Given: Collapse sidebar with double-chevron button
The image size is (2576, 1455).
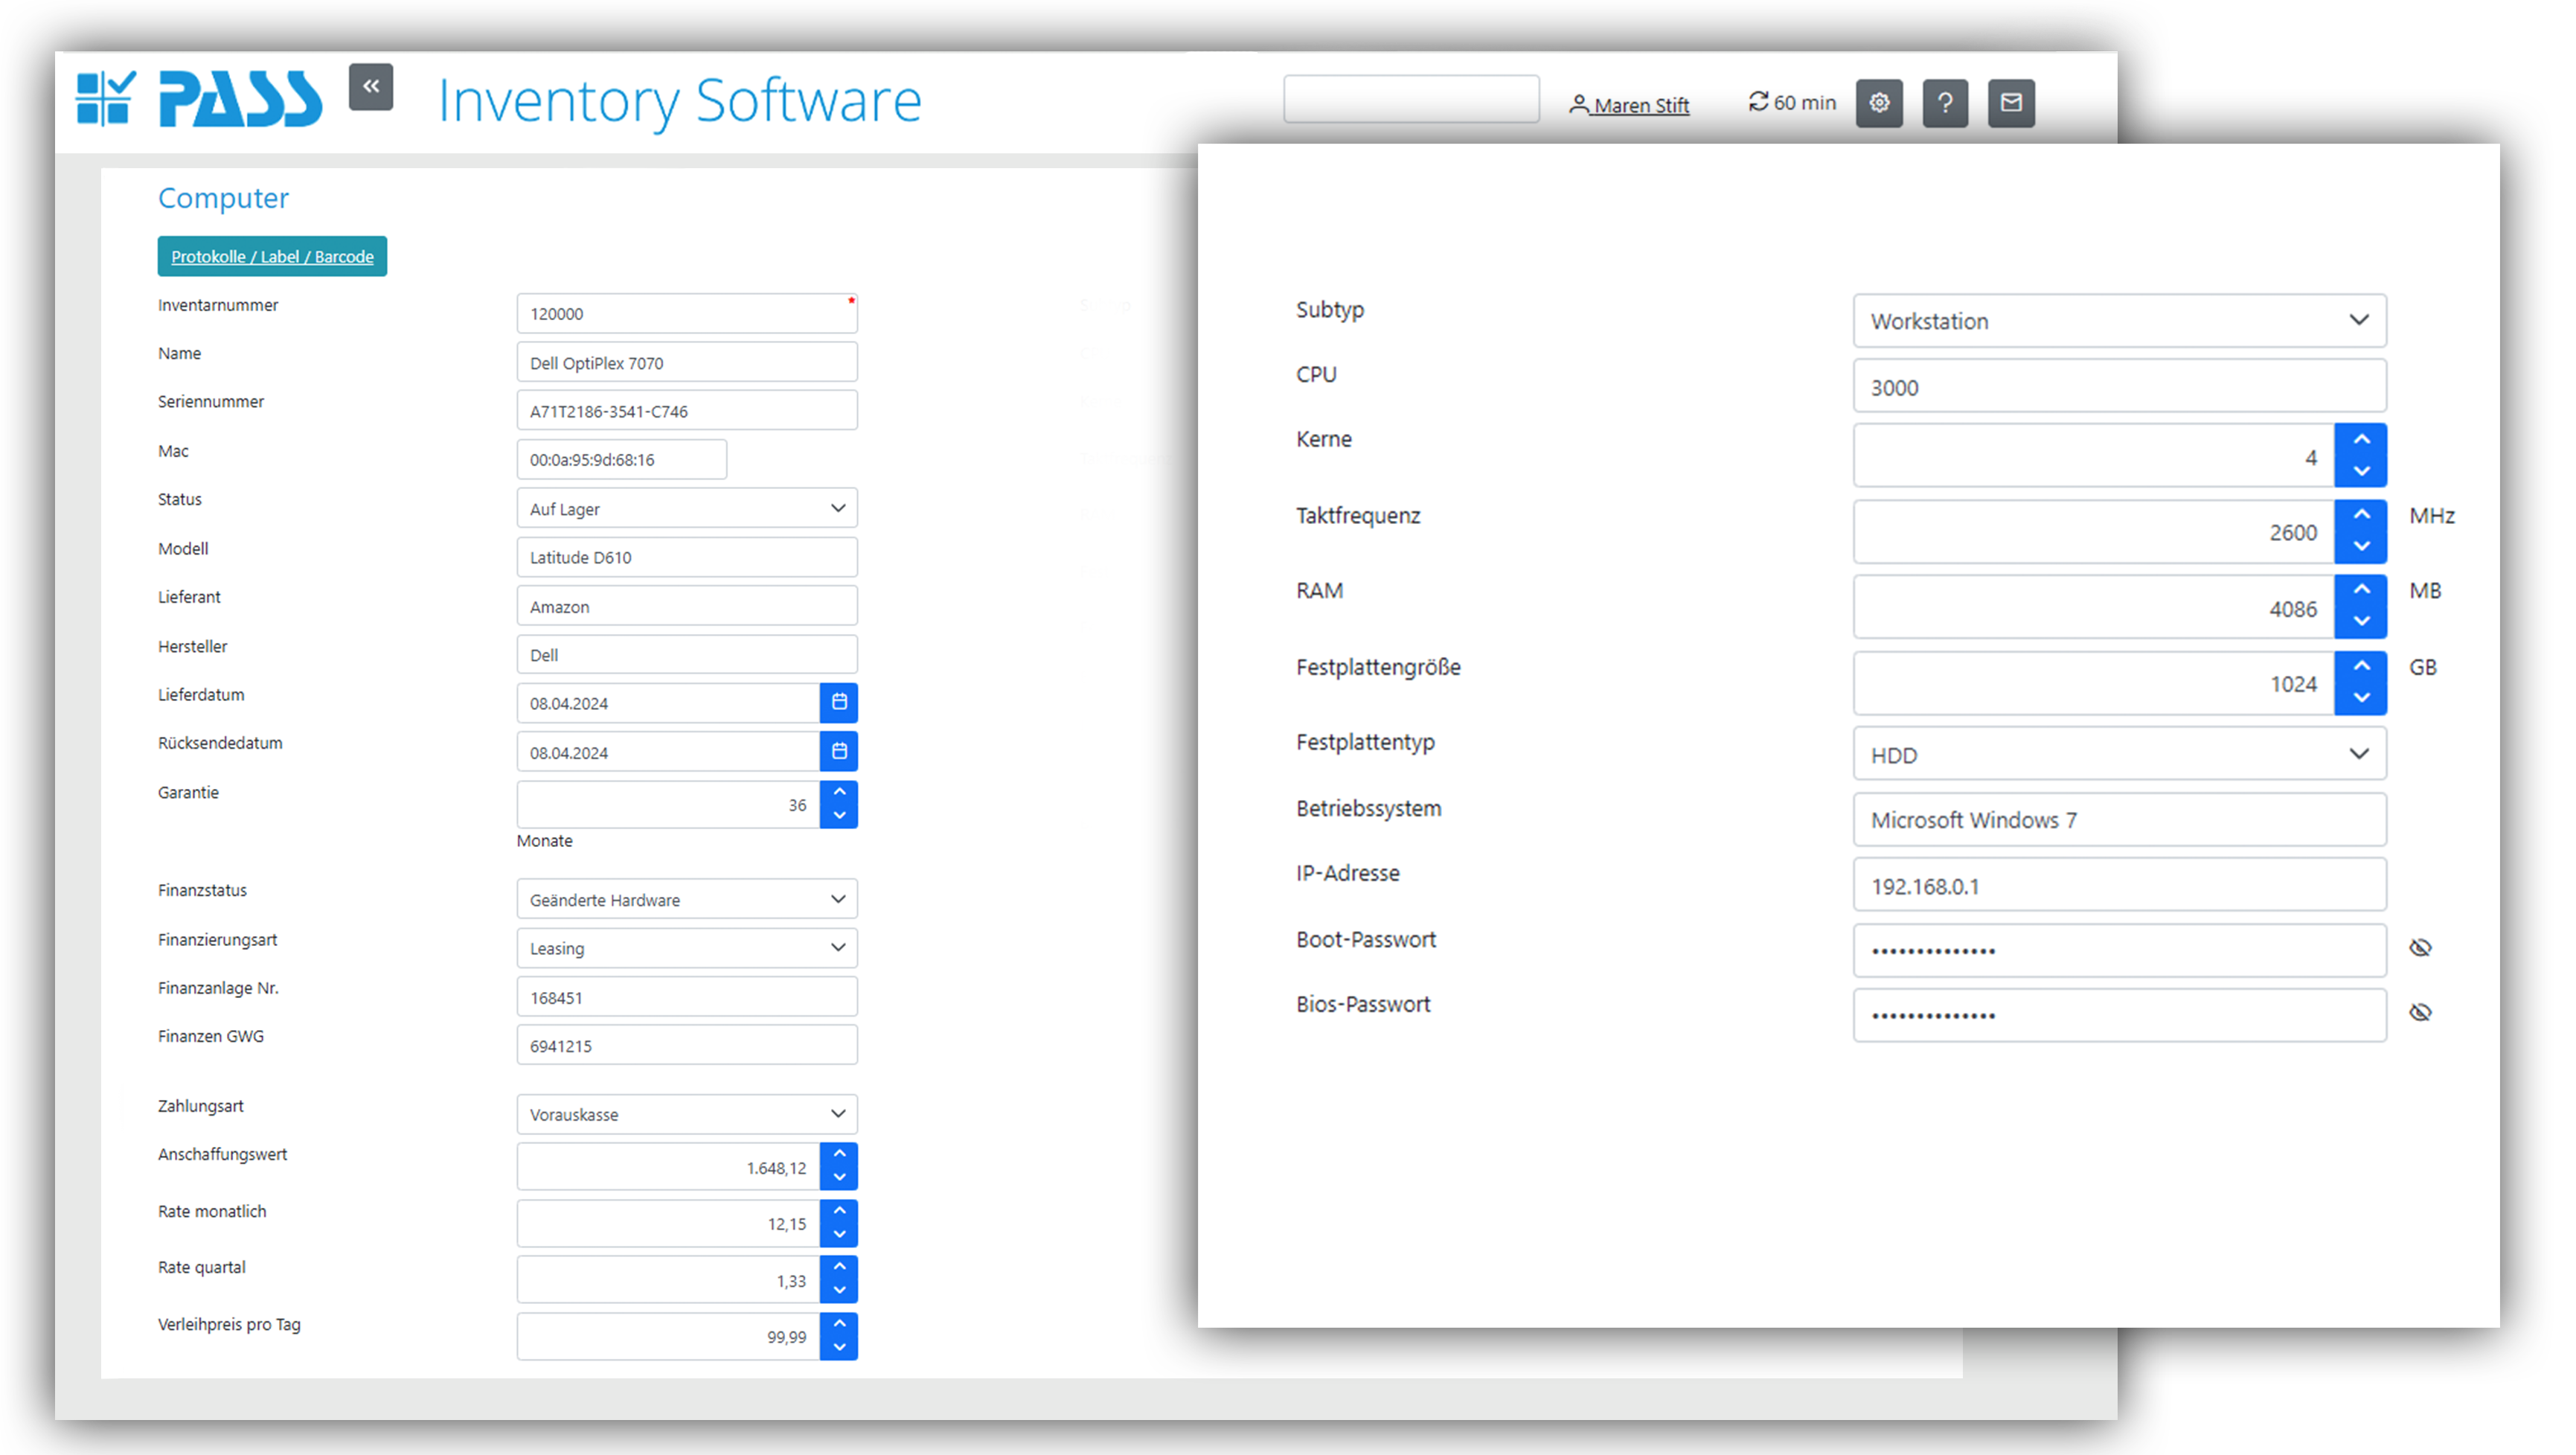Looking at the screenshot, I should (371, 86).
